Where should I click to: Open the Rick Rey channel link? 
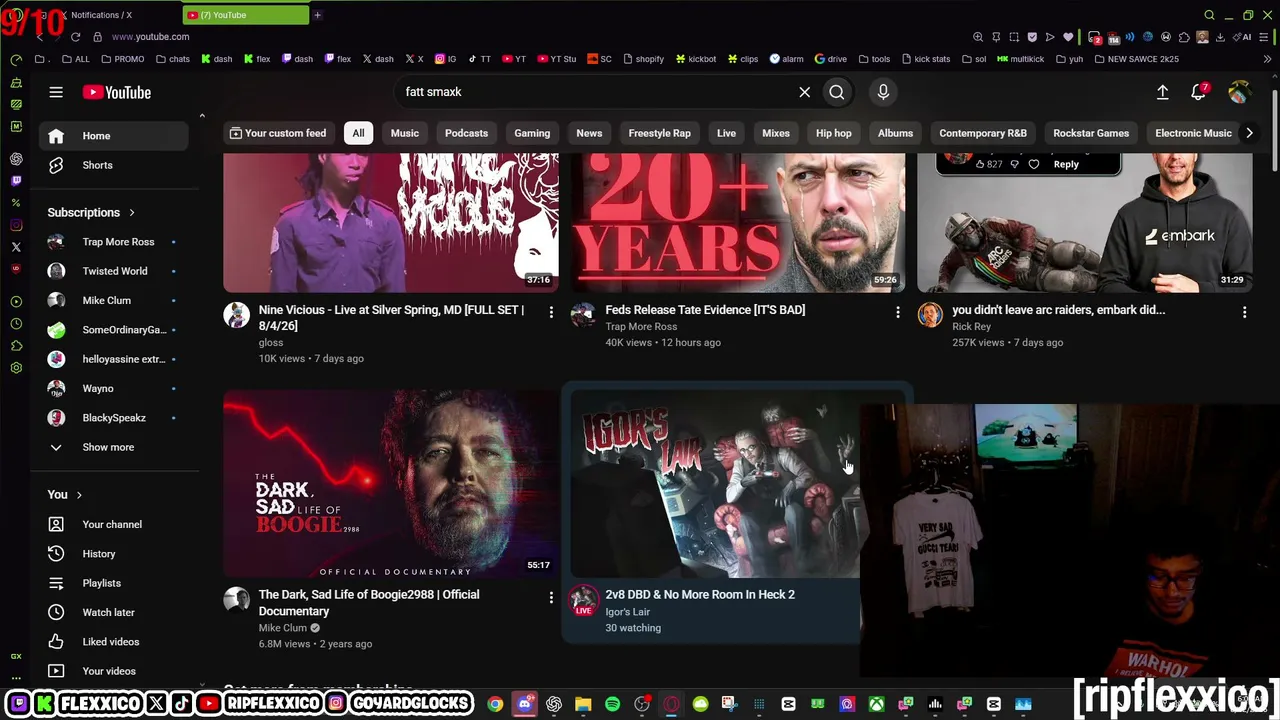click(972, 326)
